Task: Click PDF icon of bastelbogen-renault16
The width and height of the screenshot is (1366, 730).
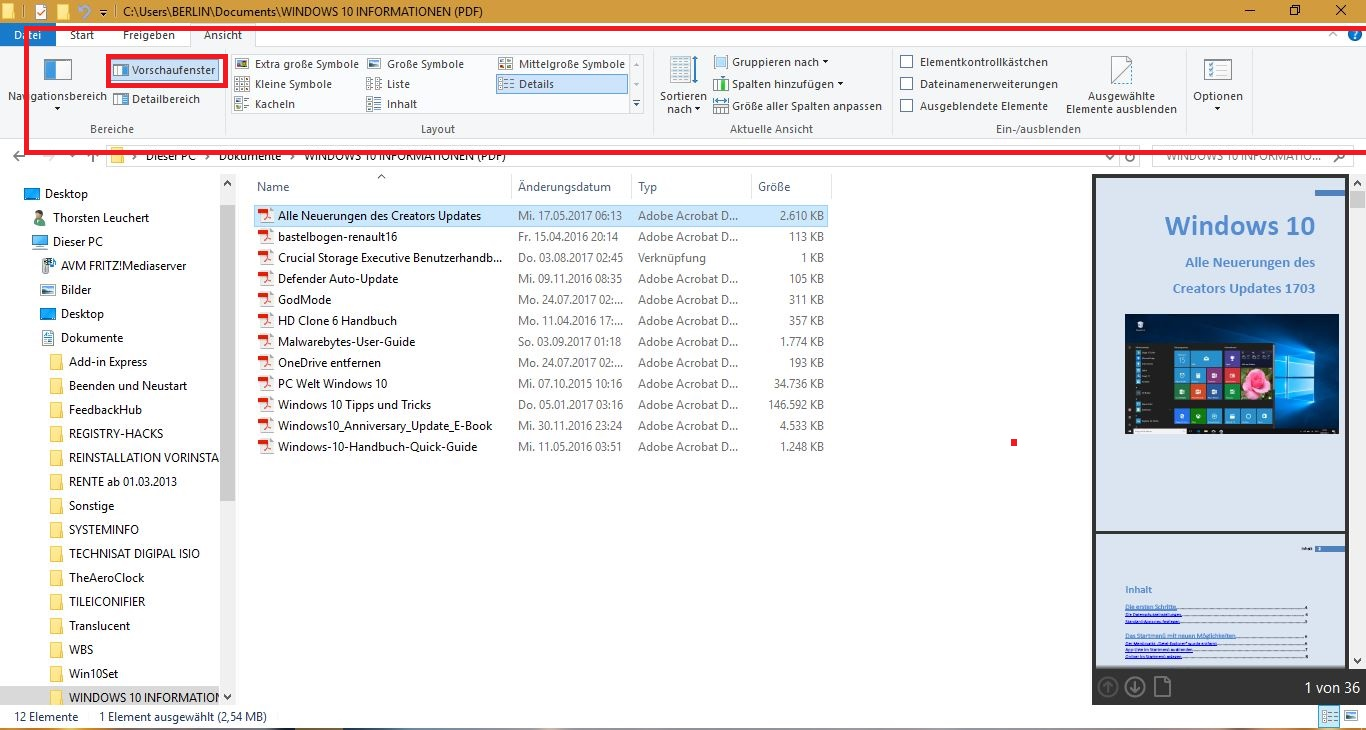Action: [266, 237]
